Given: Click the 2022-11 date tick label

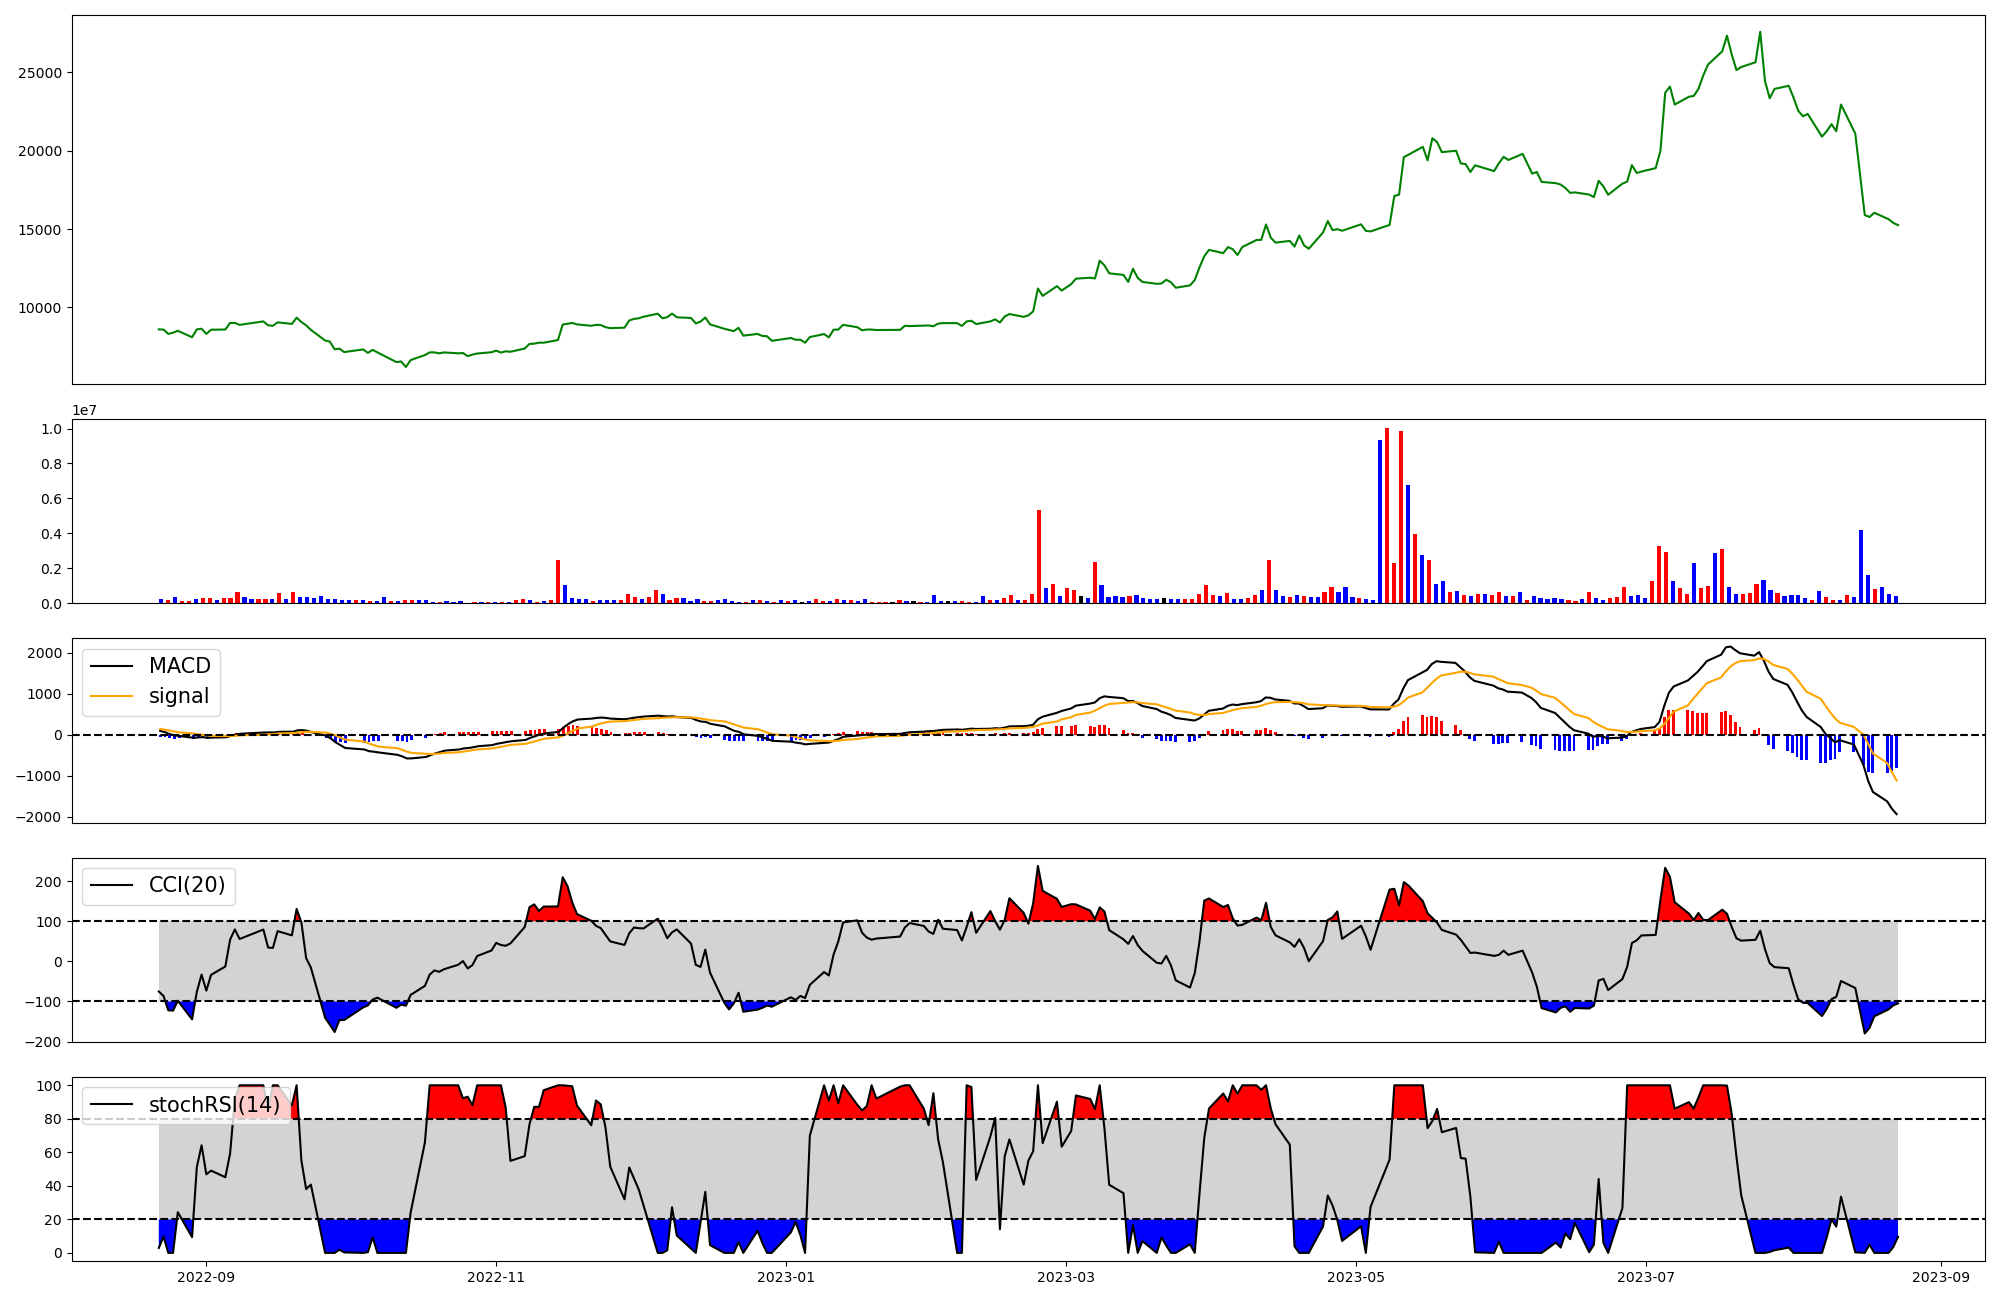Looking at the screenshot, I should 496,1277.
